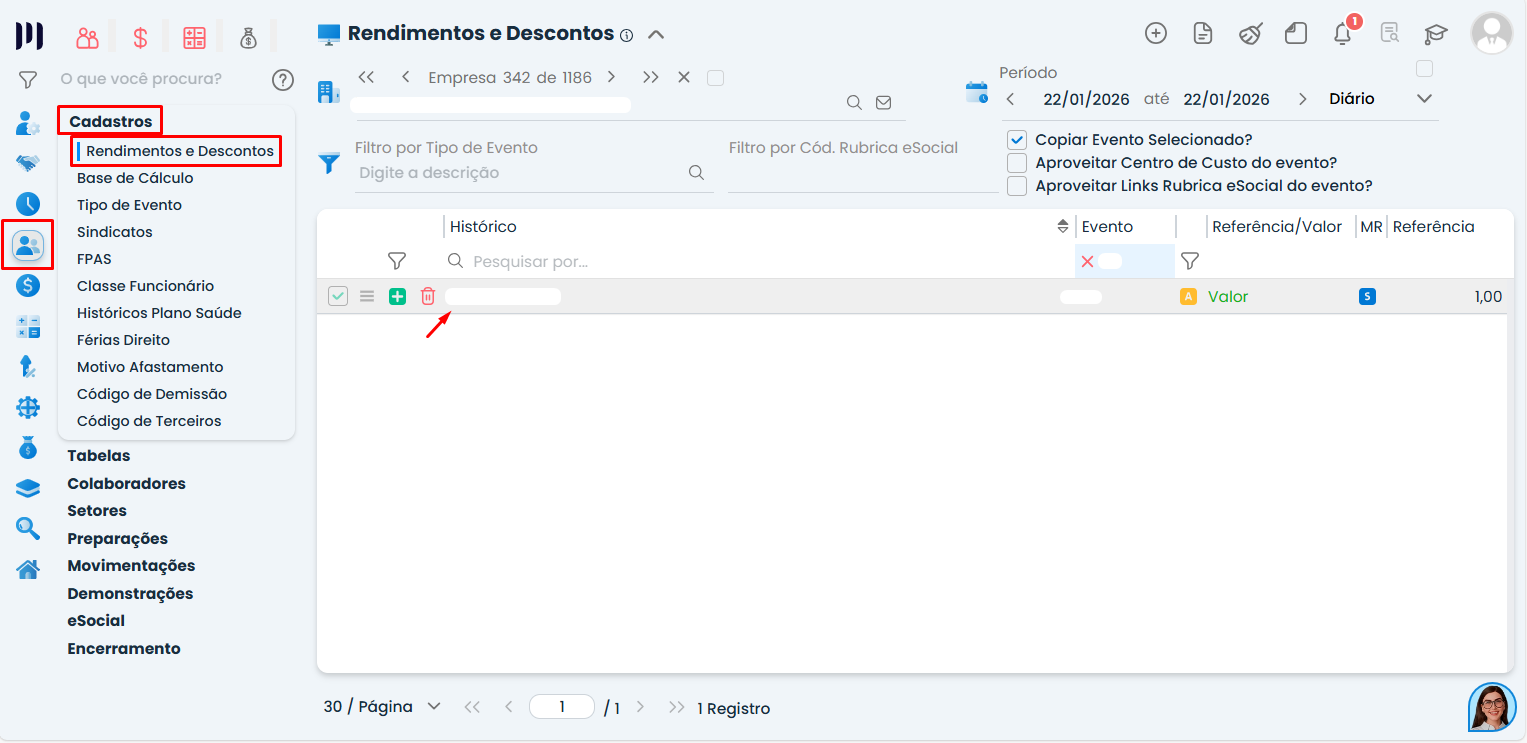Viewport: 1527px width, 743px height.
Task: Clear the company selection with the X button
Action: click(x=684, y=77)
